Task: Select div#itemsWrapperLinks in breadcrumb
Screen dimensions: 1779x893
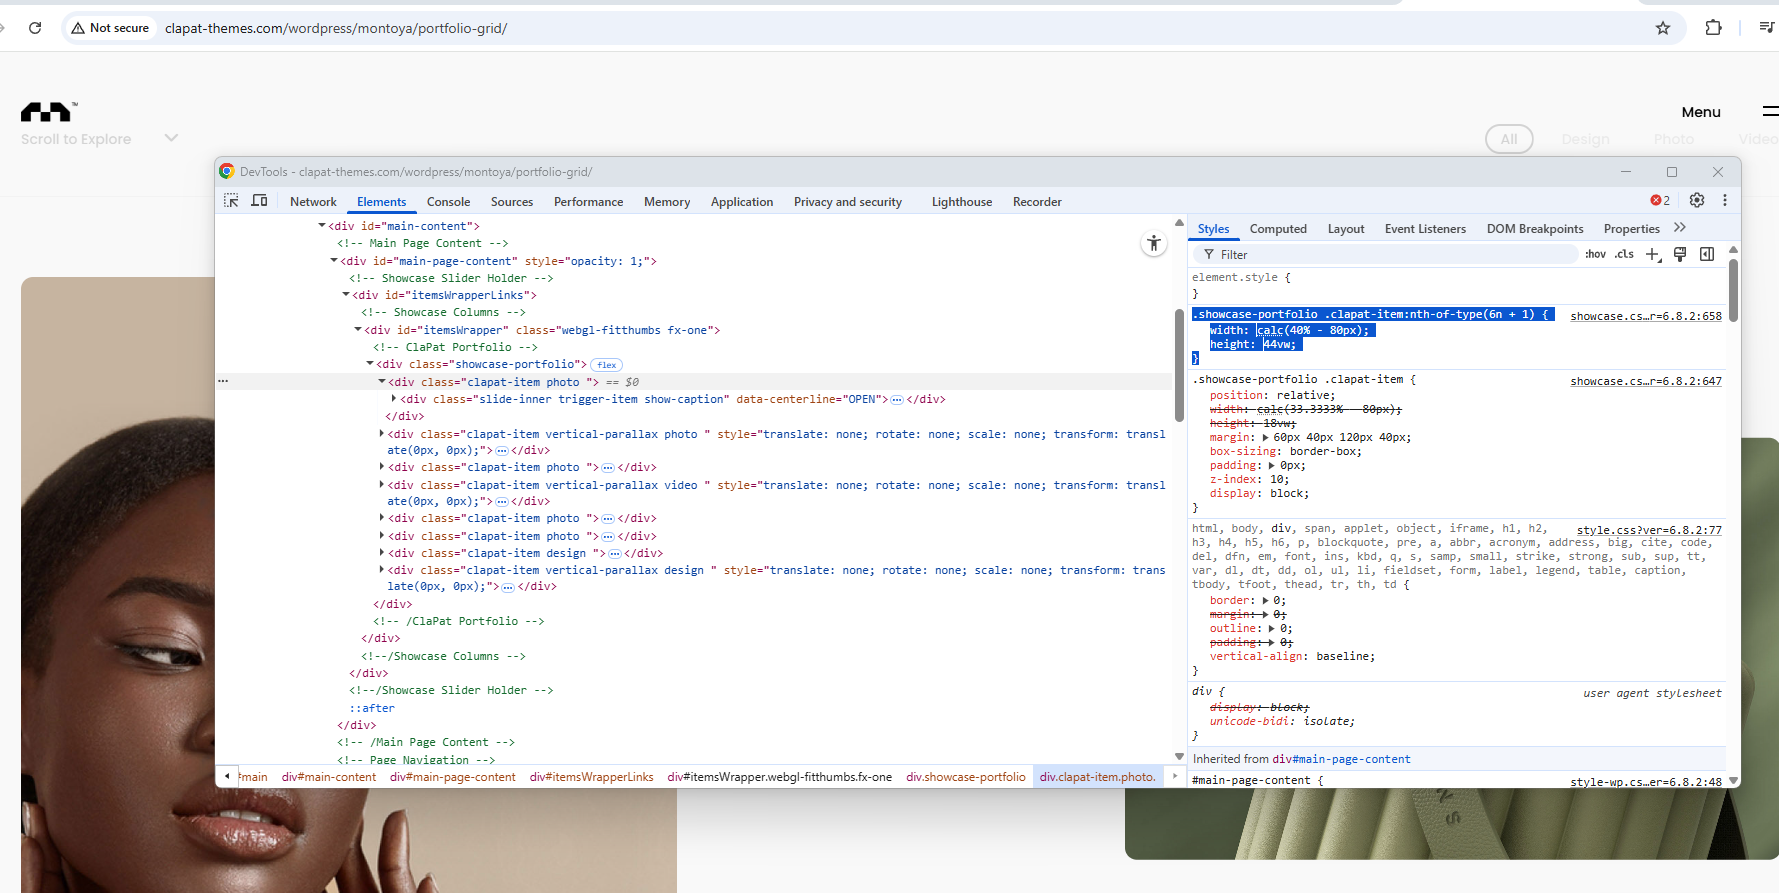Action: click(x=591, y=777)
